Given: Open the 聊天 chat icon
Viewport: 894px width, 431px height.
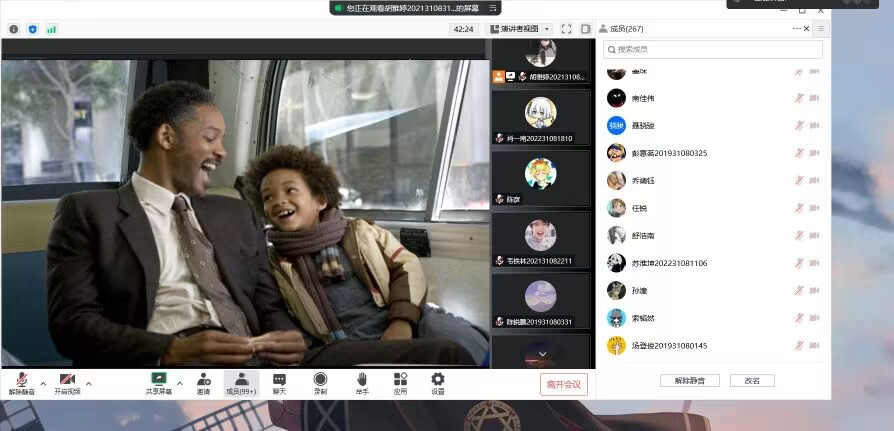Looking at the screenshot, I should pyautogui.click(x=280, y=383).
